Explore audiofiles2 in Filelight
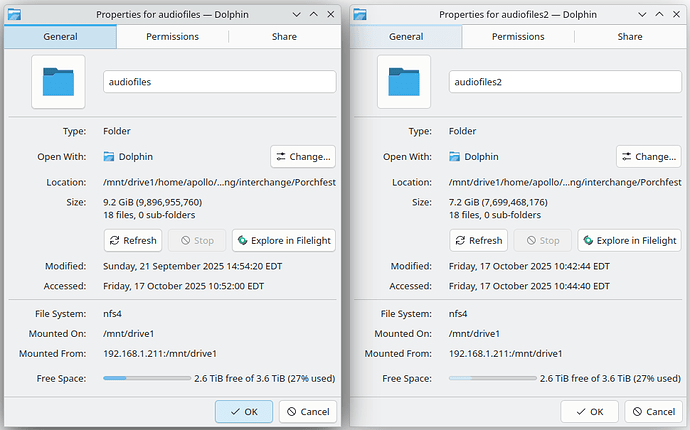This screenshot has width=690, height=430. click(629, 240)
